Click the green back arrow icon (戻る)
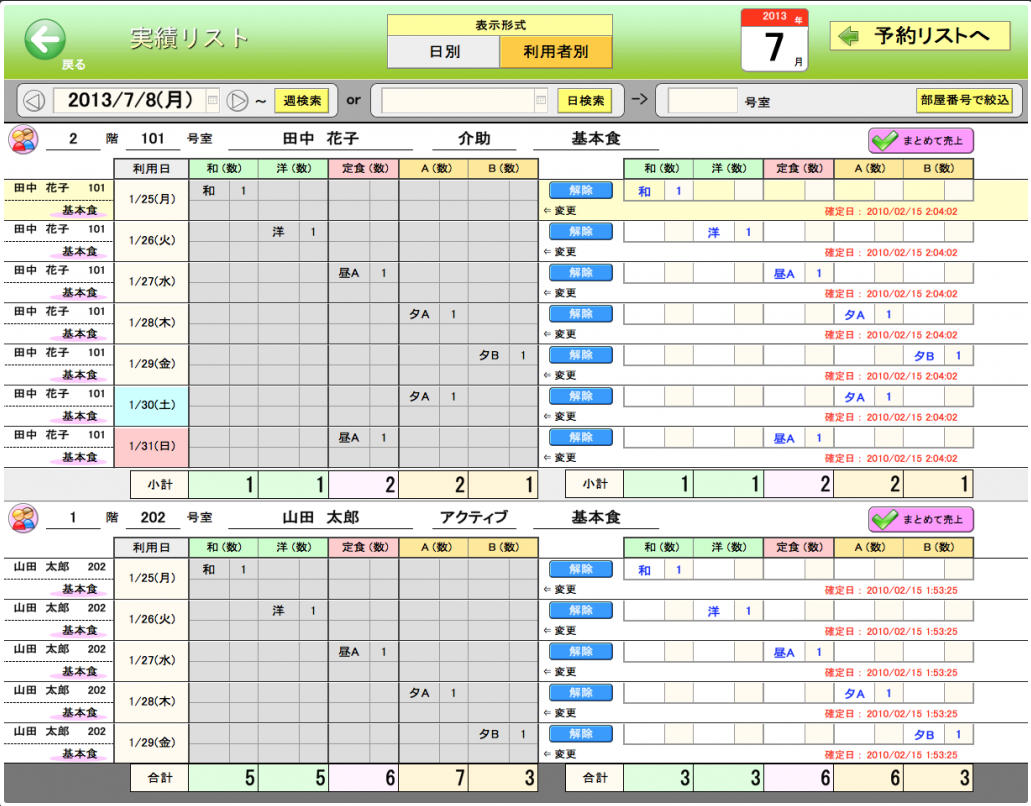The height and width of the screenshot is (806, 1031). tap(45, 40)
